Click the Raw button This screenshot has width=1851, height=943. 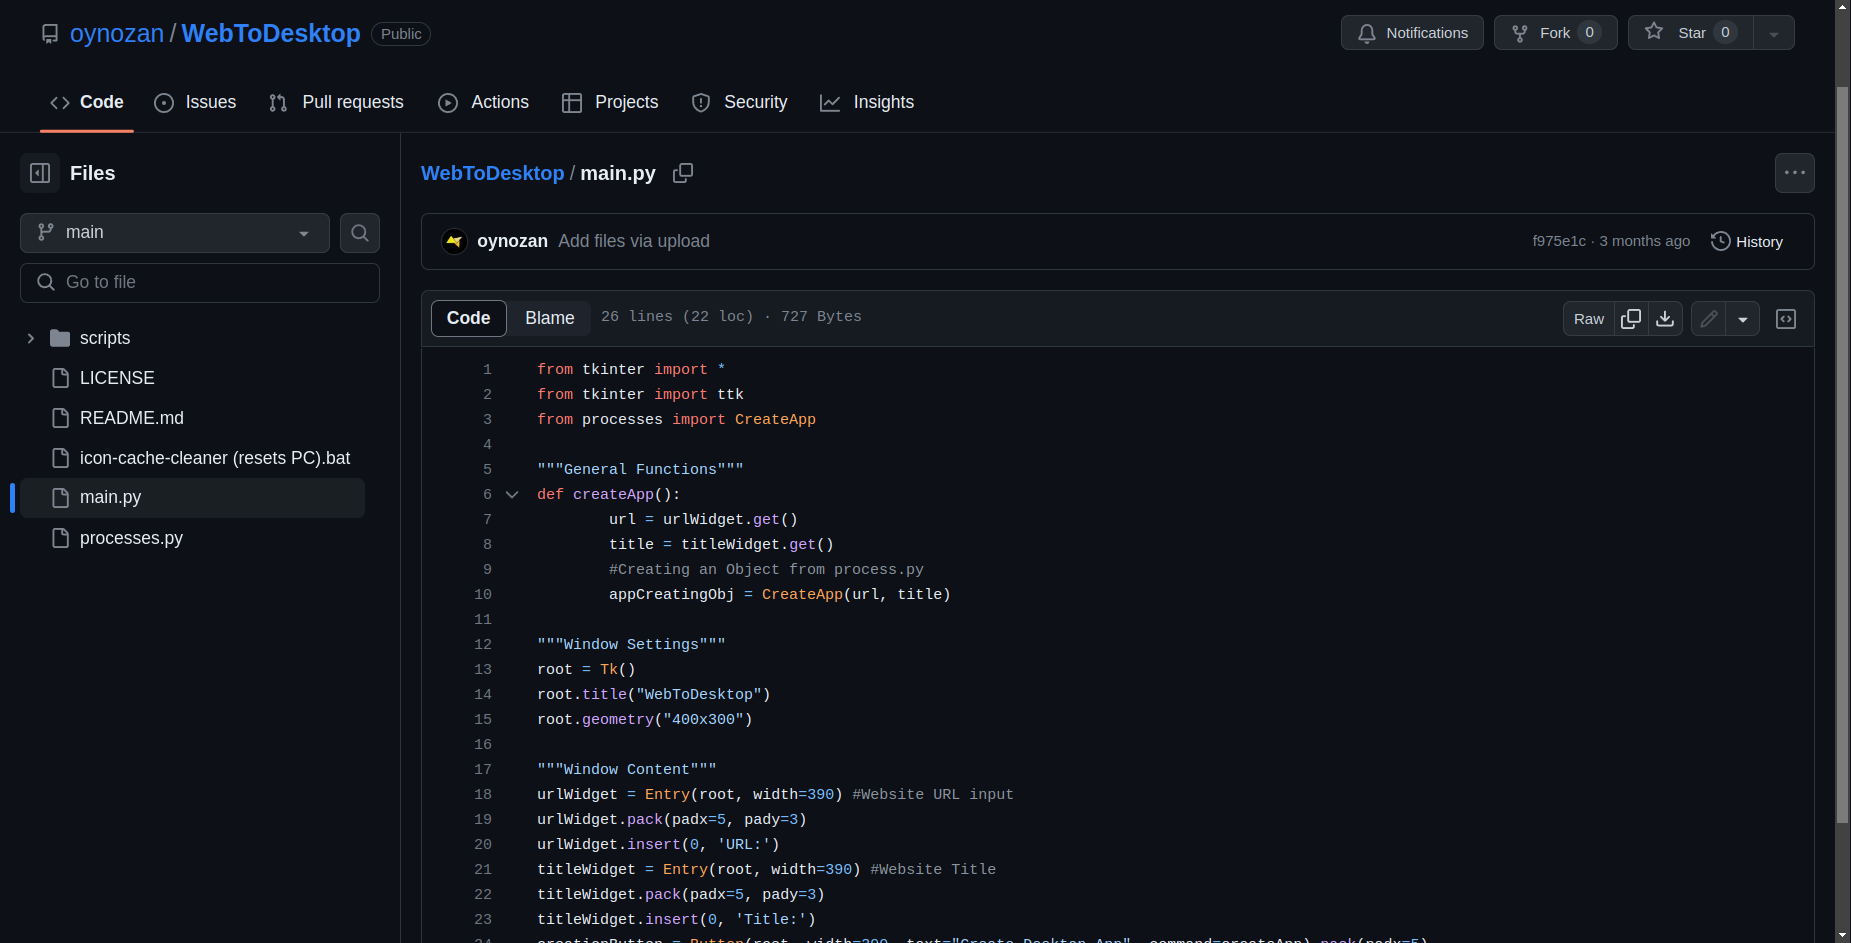[x=1588, y=319]
